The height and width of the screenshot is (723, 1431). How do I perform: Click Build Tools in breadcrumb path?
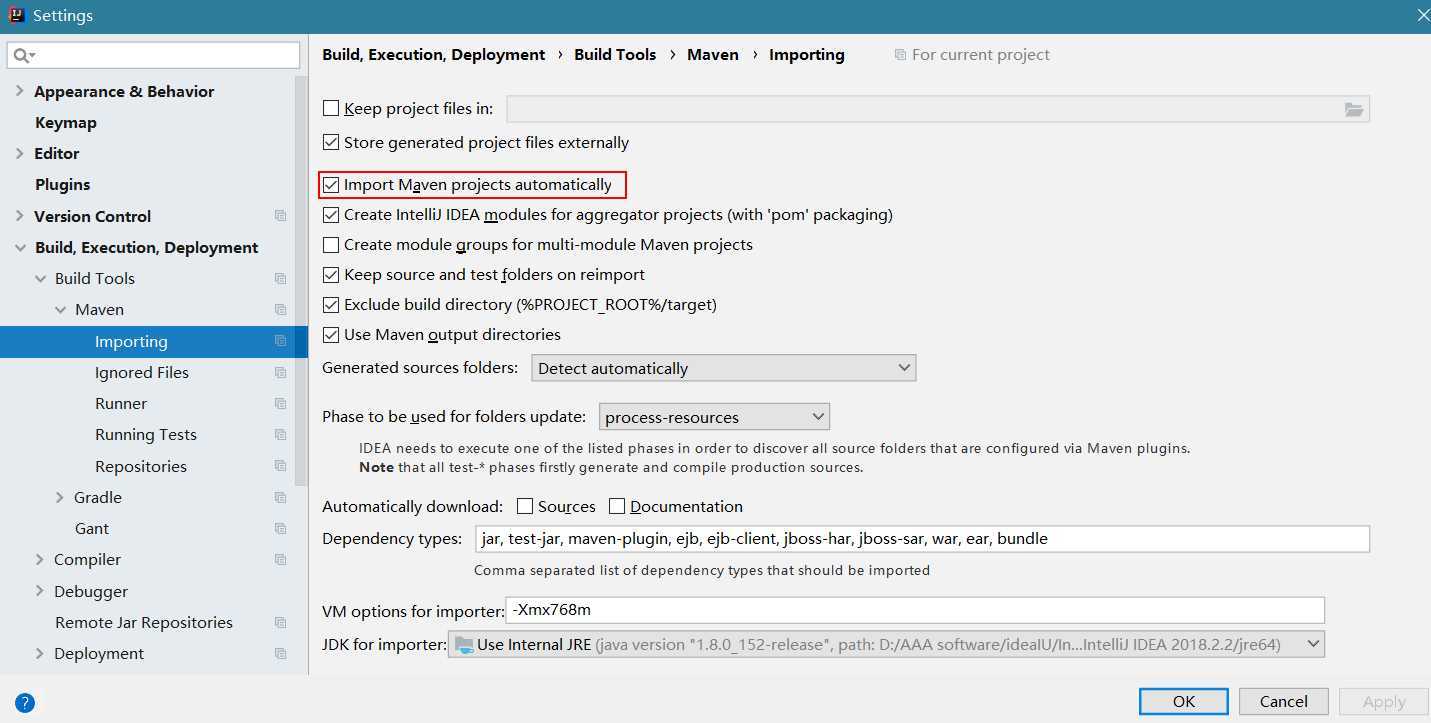615,55
